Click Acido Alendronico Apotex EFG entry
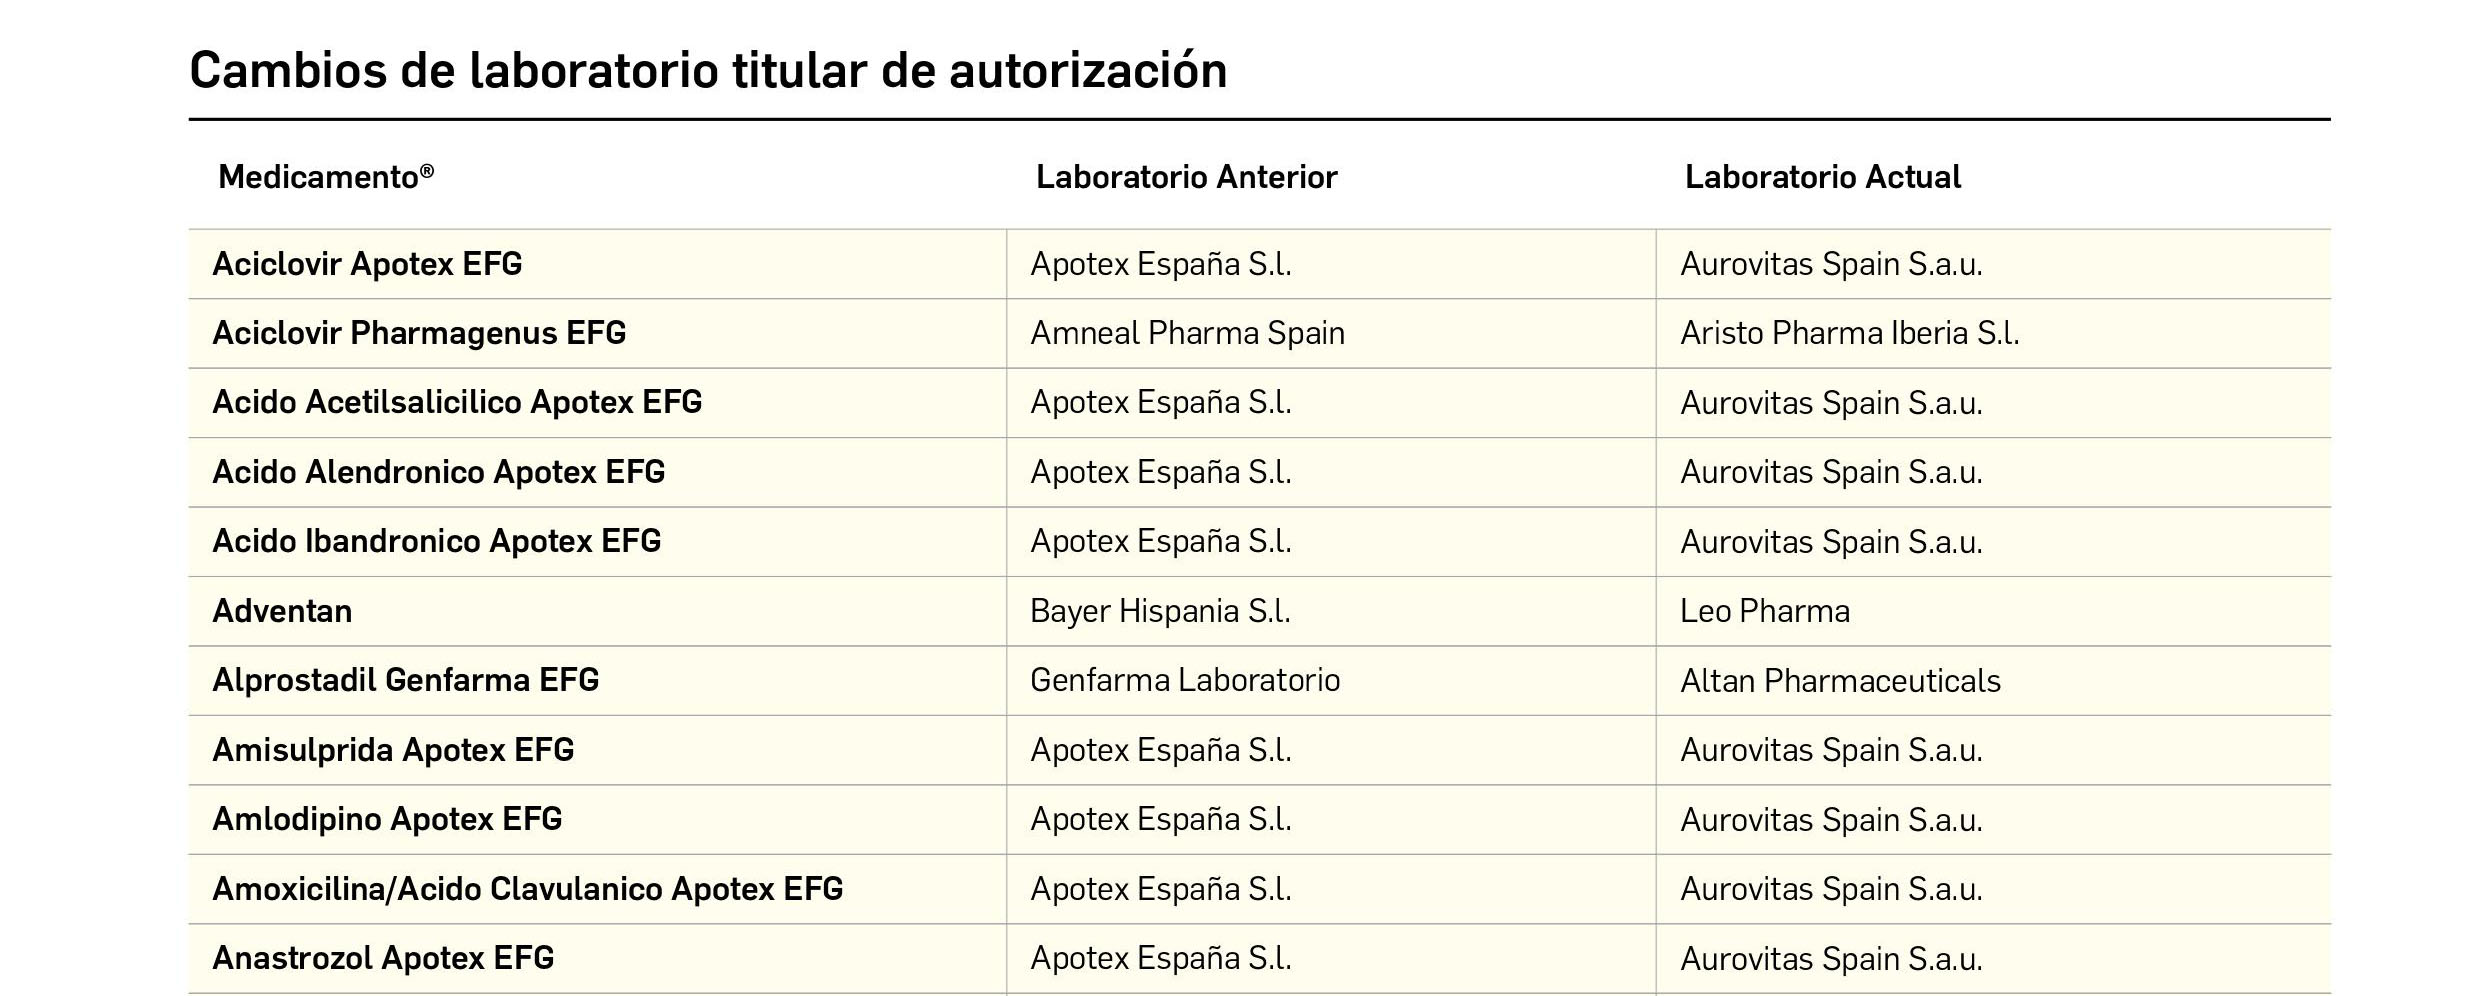Image resolution: width=2481 pixels, height=996 pixels. (x=438, y=472)
